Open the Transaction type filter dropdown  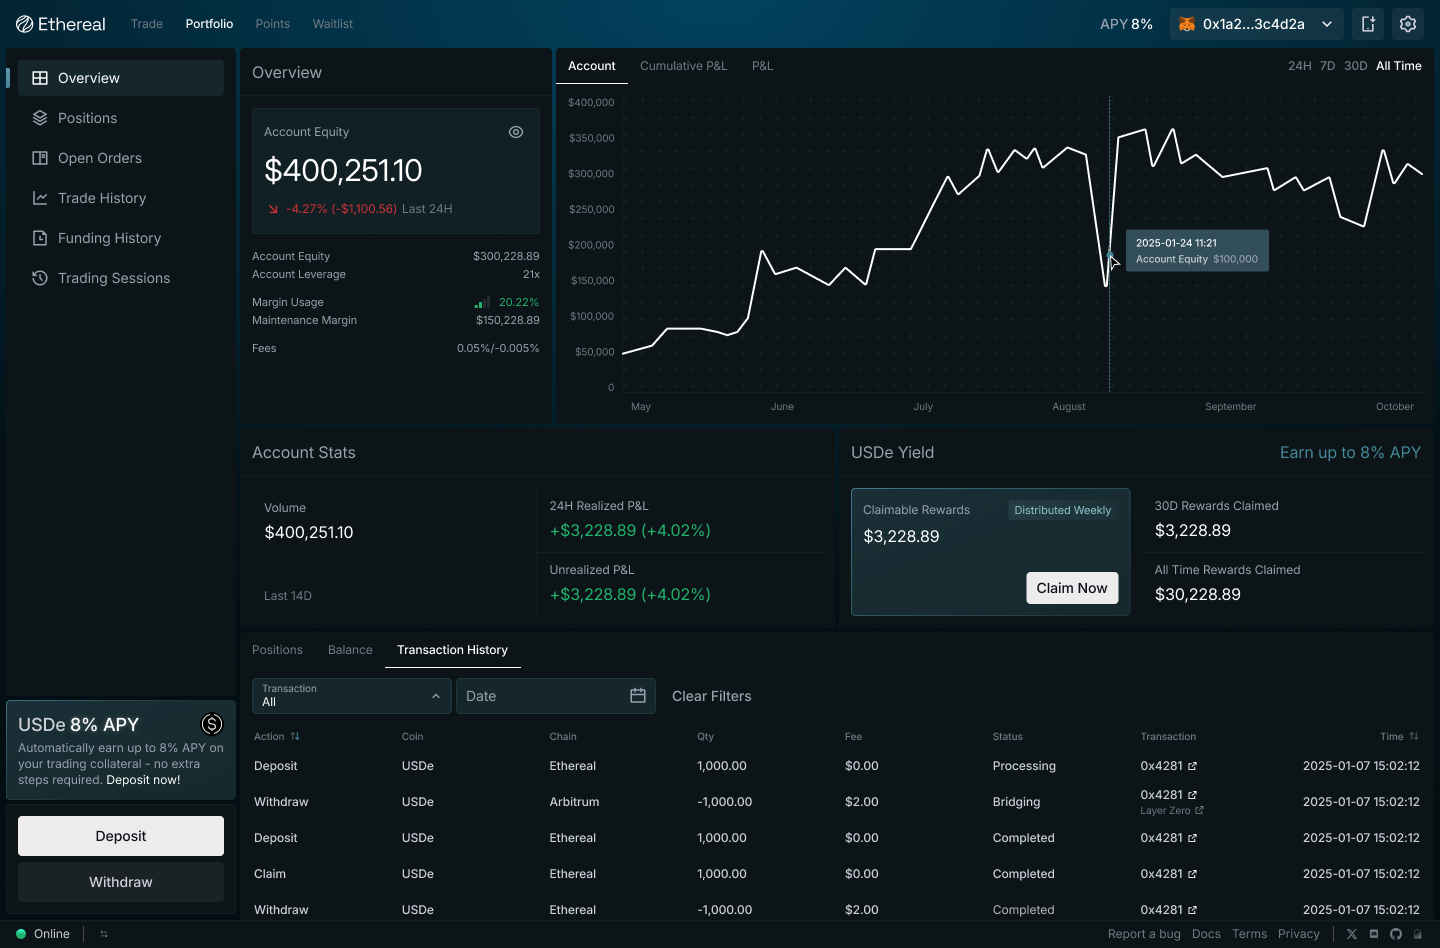[351, 696]
